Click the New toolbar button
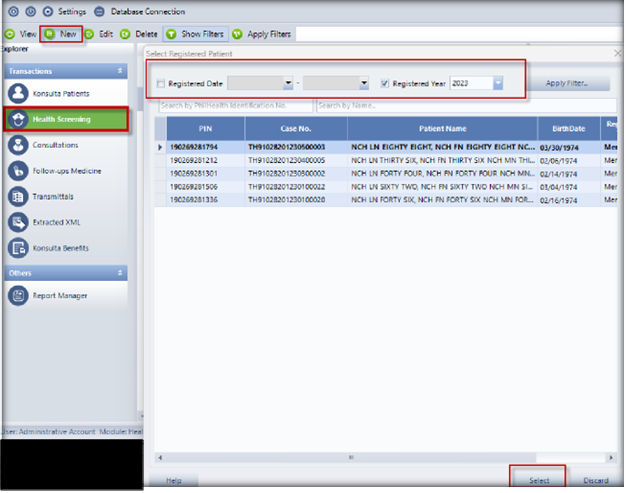The height and width of the screenshot is (493, 626). coord(60,34)
